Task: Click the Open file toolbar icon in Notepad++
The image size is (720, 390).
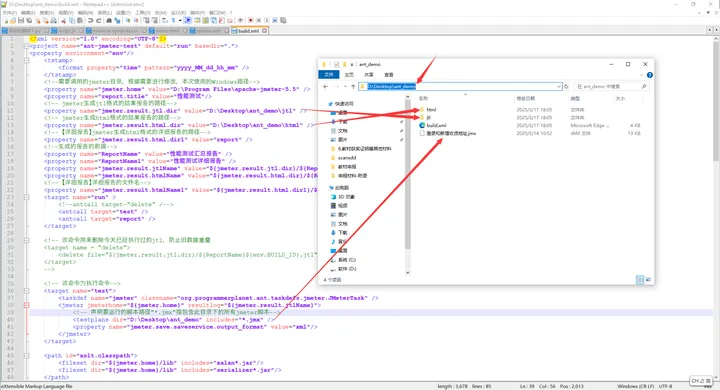Action: [13, 21]
